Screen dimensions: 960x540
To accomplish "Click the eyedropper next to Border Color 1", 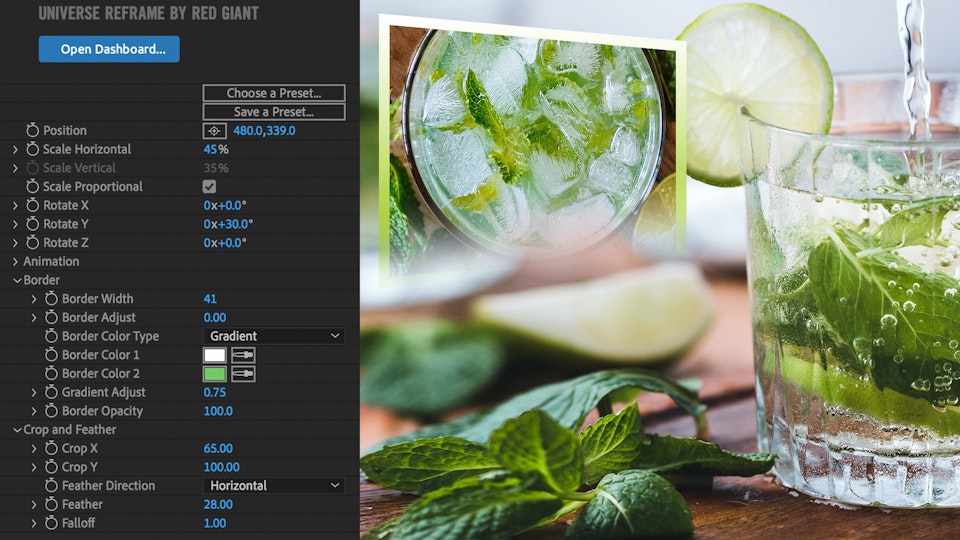I will click(x=243, y=355).
